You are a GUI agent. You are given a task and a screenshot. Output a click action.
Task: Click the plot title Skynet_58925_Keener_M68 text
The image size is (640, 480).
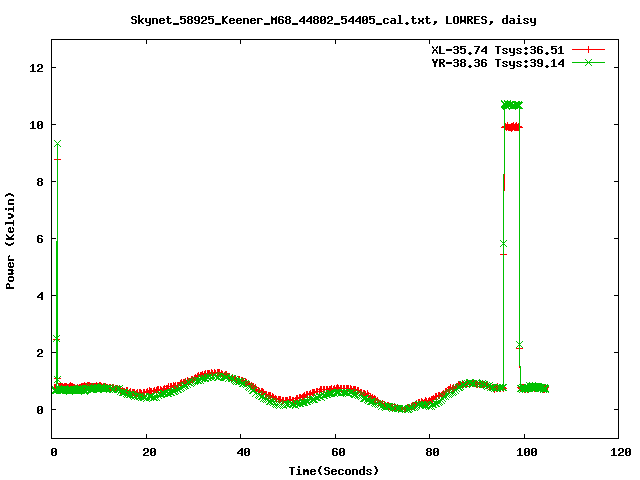333,20
